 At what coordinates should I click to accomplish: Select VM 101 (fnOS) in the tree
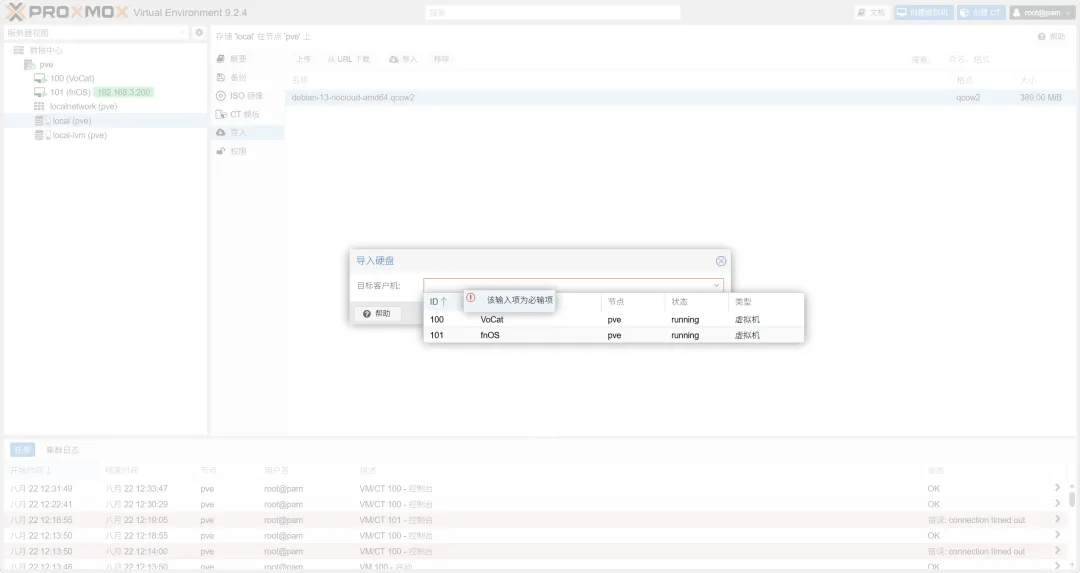point(70,92)
